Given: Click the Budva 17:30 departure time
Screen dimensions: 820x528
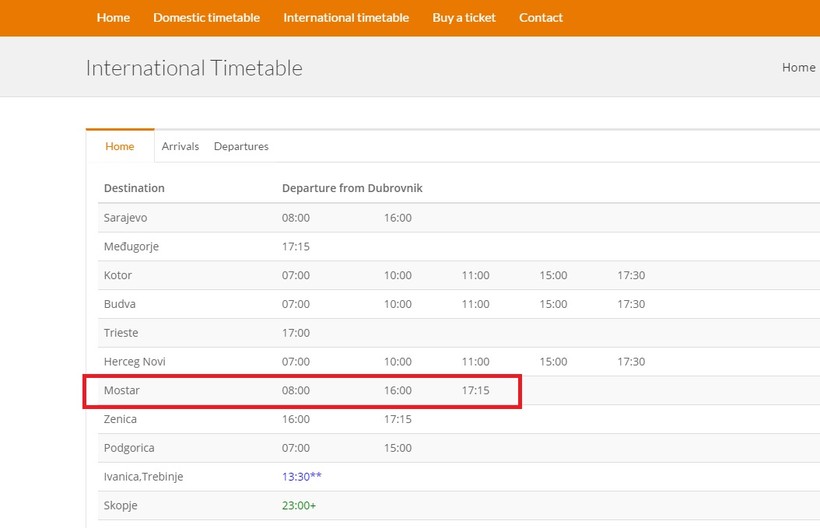Looking at the screenshot, I should [631, 304].
